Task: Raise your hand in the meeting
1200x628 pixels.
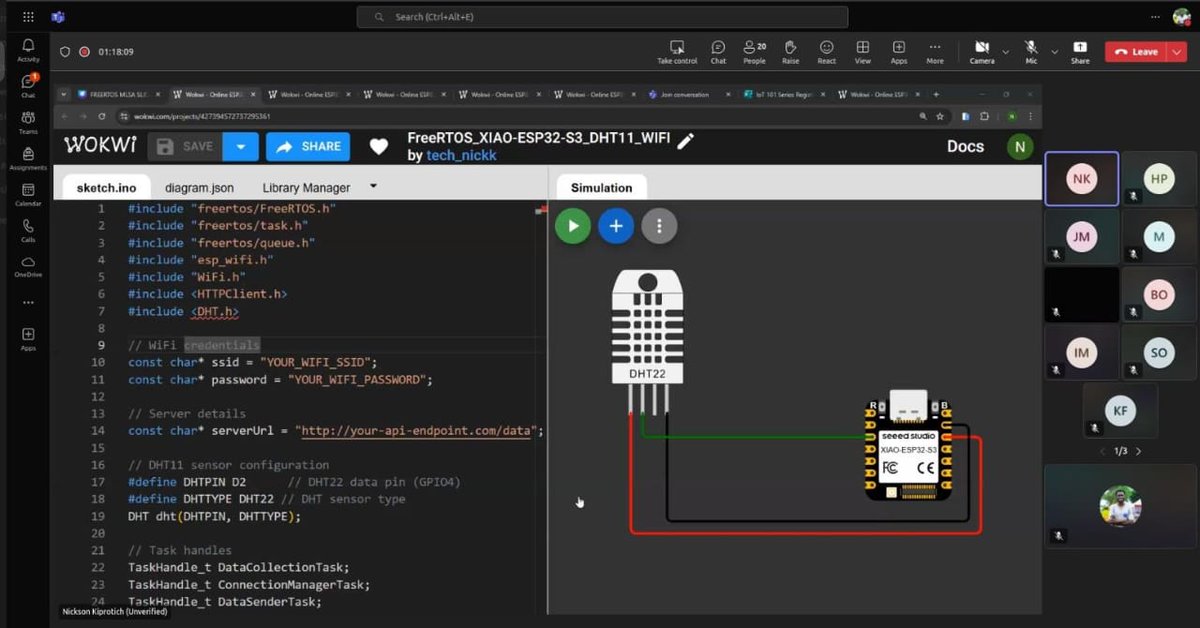Action: [x=790, y=52]
